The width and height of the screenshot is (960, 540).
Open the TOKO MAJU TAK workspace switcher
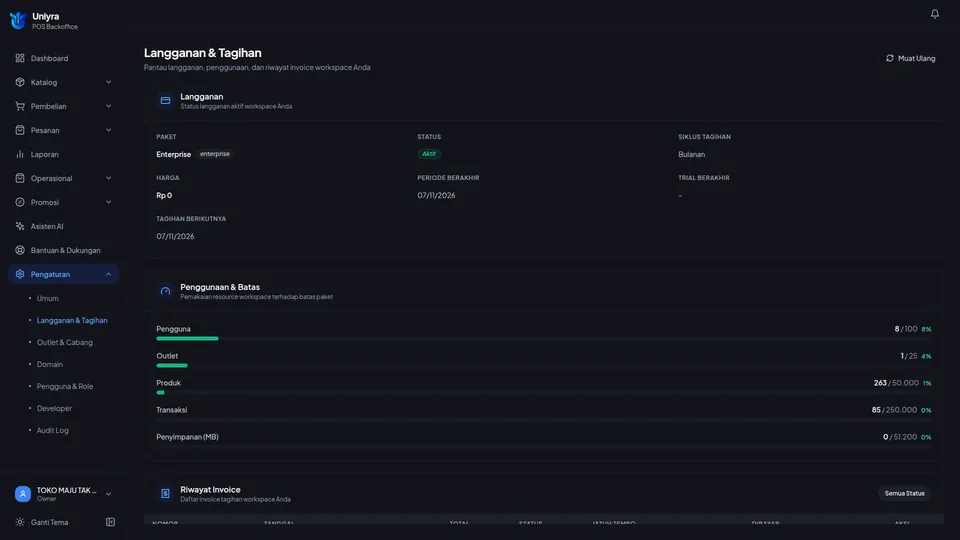(64, 493)
